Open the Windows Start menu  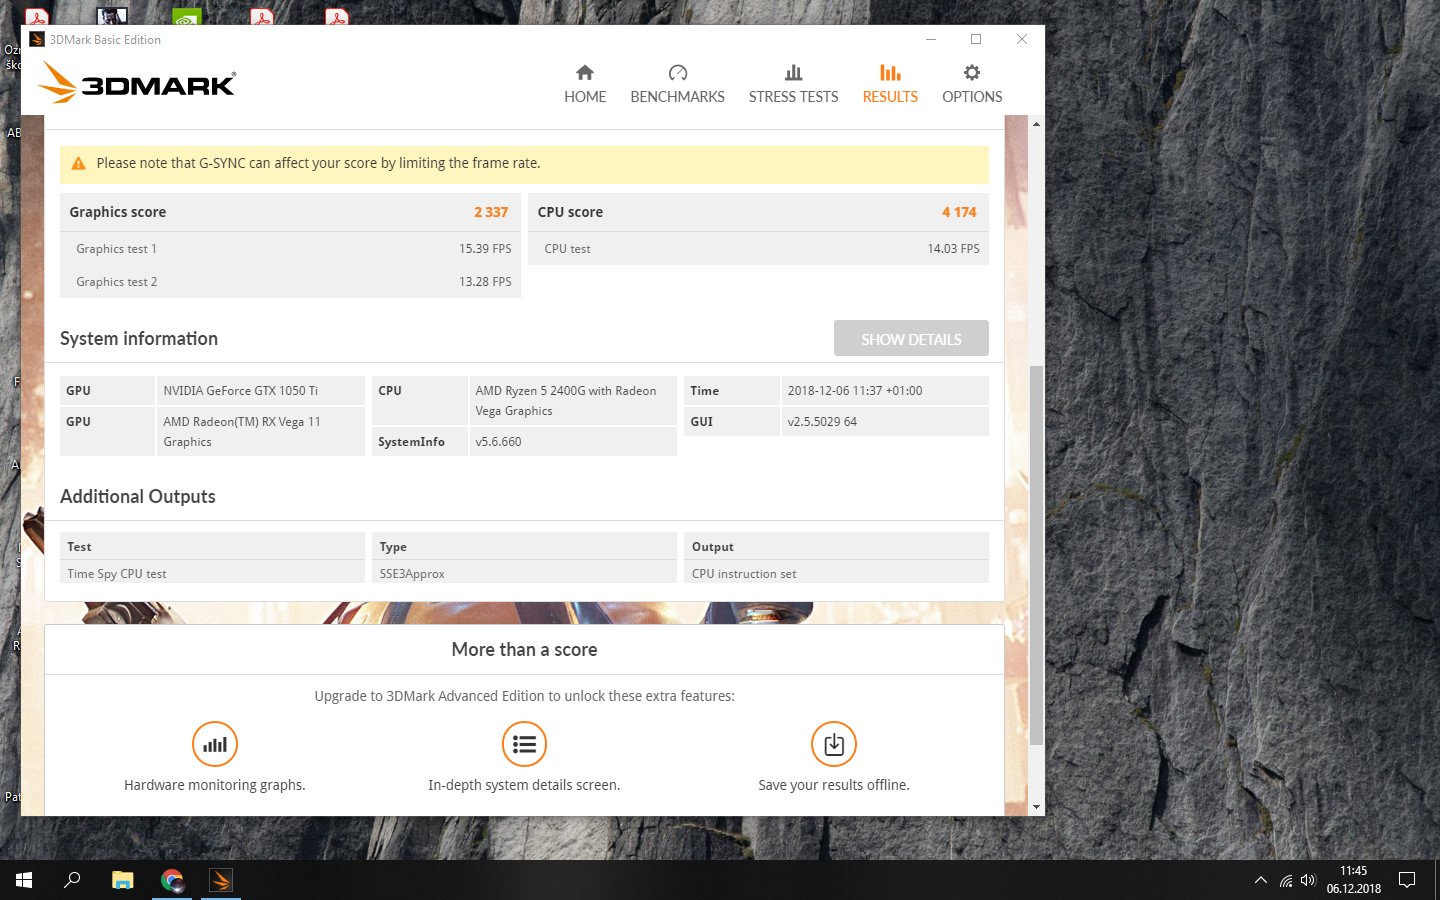tap(24, 880)
